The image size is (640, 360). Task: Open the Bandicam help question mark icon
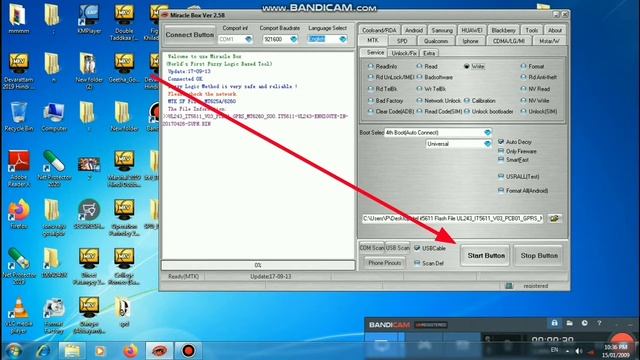tap(599, 323)
